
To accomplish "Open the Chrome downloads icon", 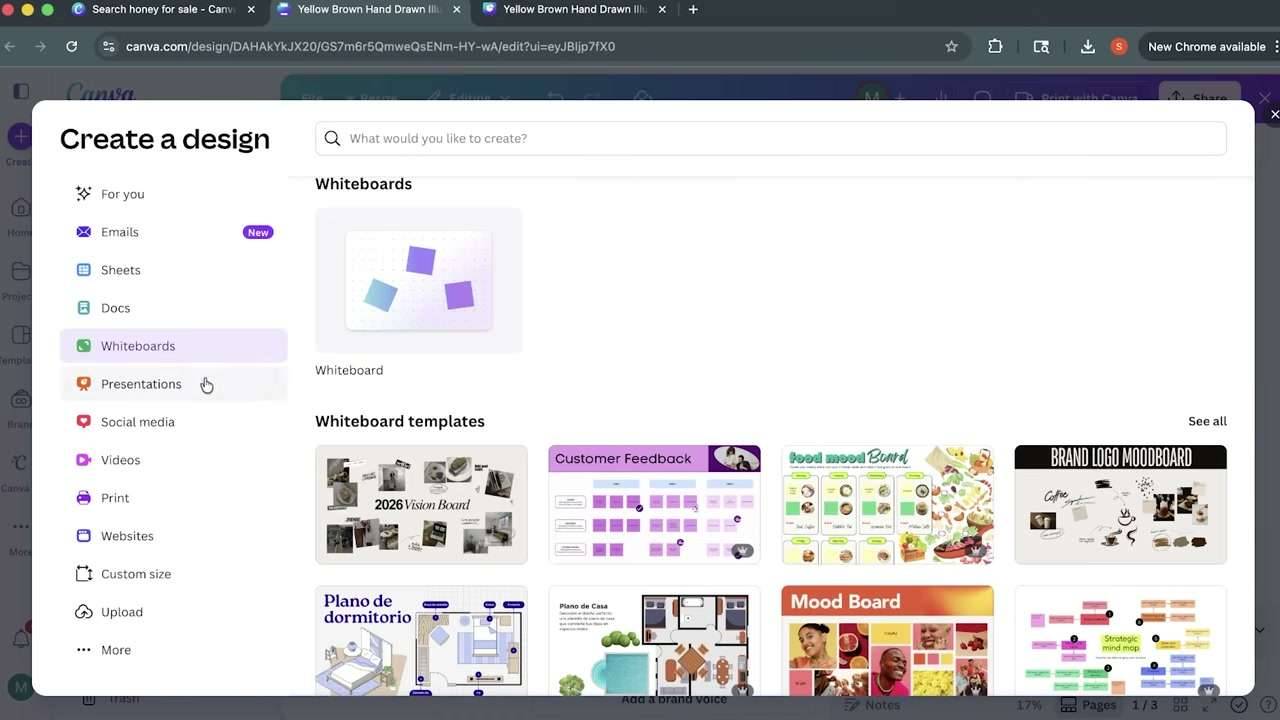I will click(x=1087, y=46).
